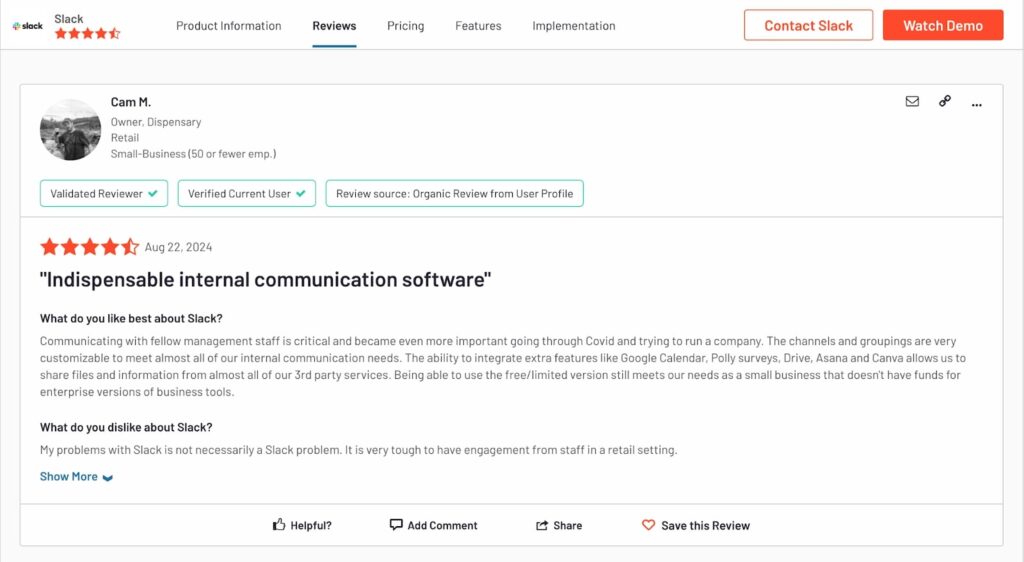Click the header star rating under Slack
The height and width of the screenshot is (562, 1024).
88,33
